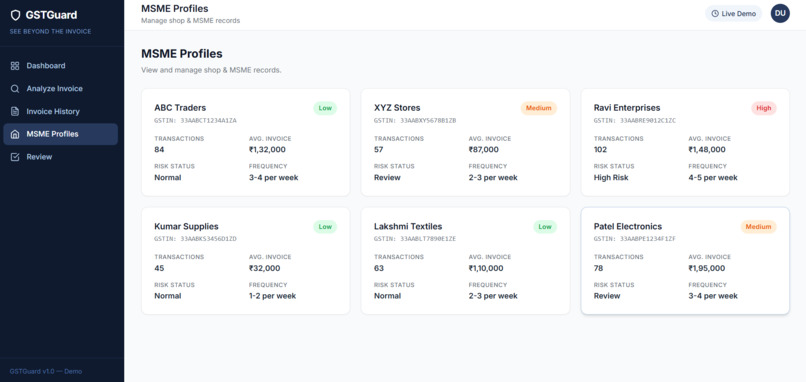Click Review risk status on XYZ Stores
The width and height of the screenshot is (806, 382).
388,177
